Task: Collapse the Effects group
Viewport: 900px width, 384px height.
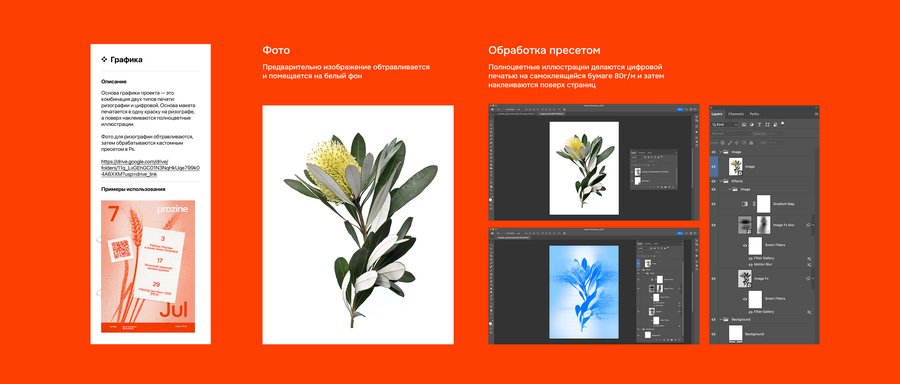Action: click(720, 181)
